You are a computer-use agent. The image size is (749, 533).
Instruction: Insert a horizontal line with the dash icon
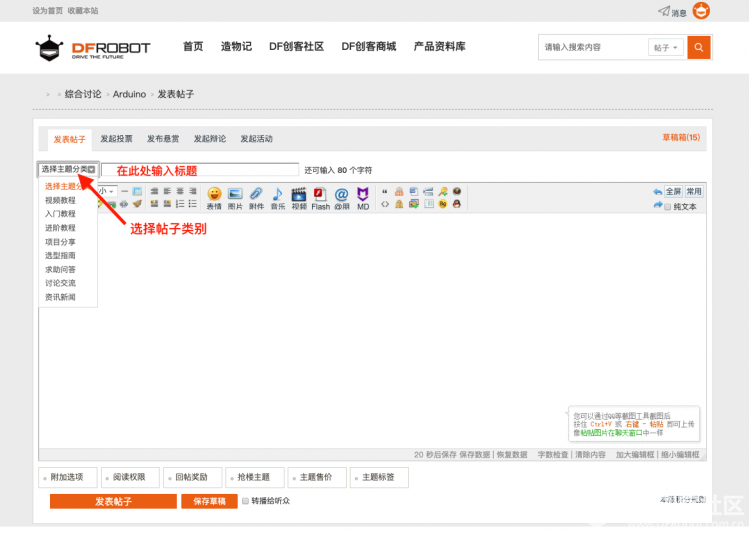tap(125, 191)
